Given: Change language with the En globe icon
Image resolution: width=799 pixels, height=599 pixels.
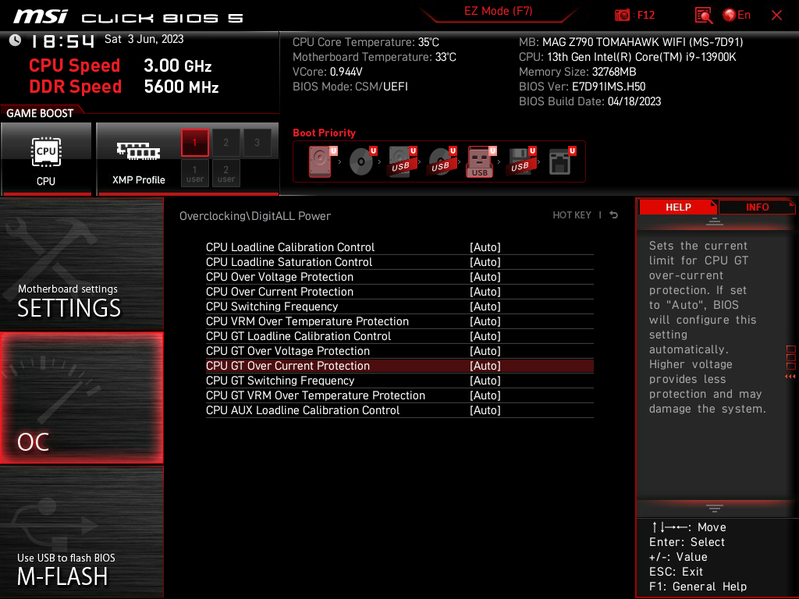Looking at the screenshot, I should click(x=737, y=15).
